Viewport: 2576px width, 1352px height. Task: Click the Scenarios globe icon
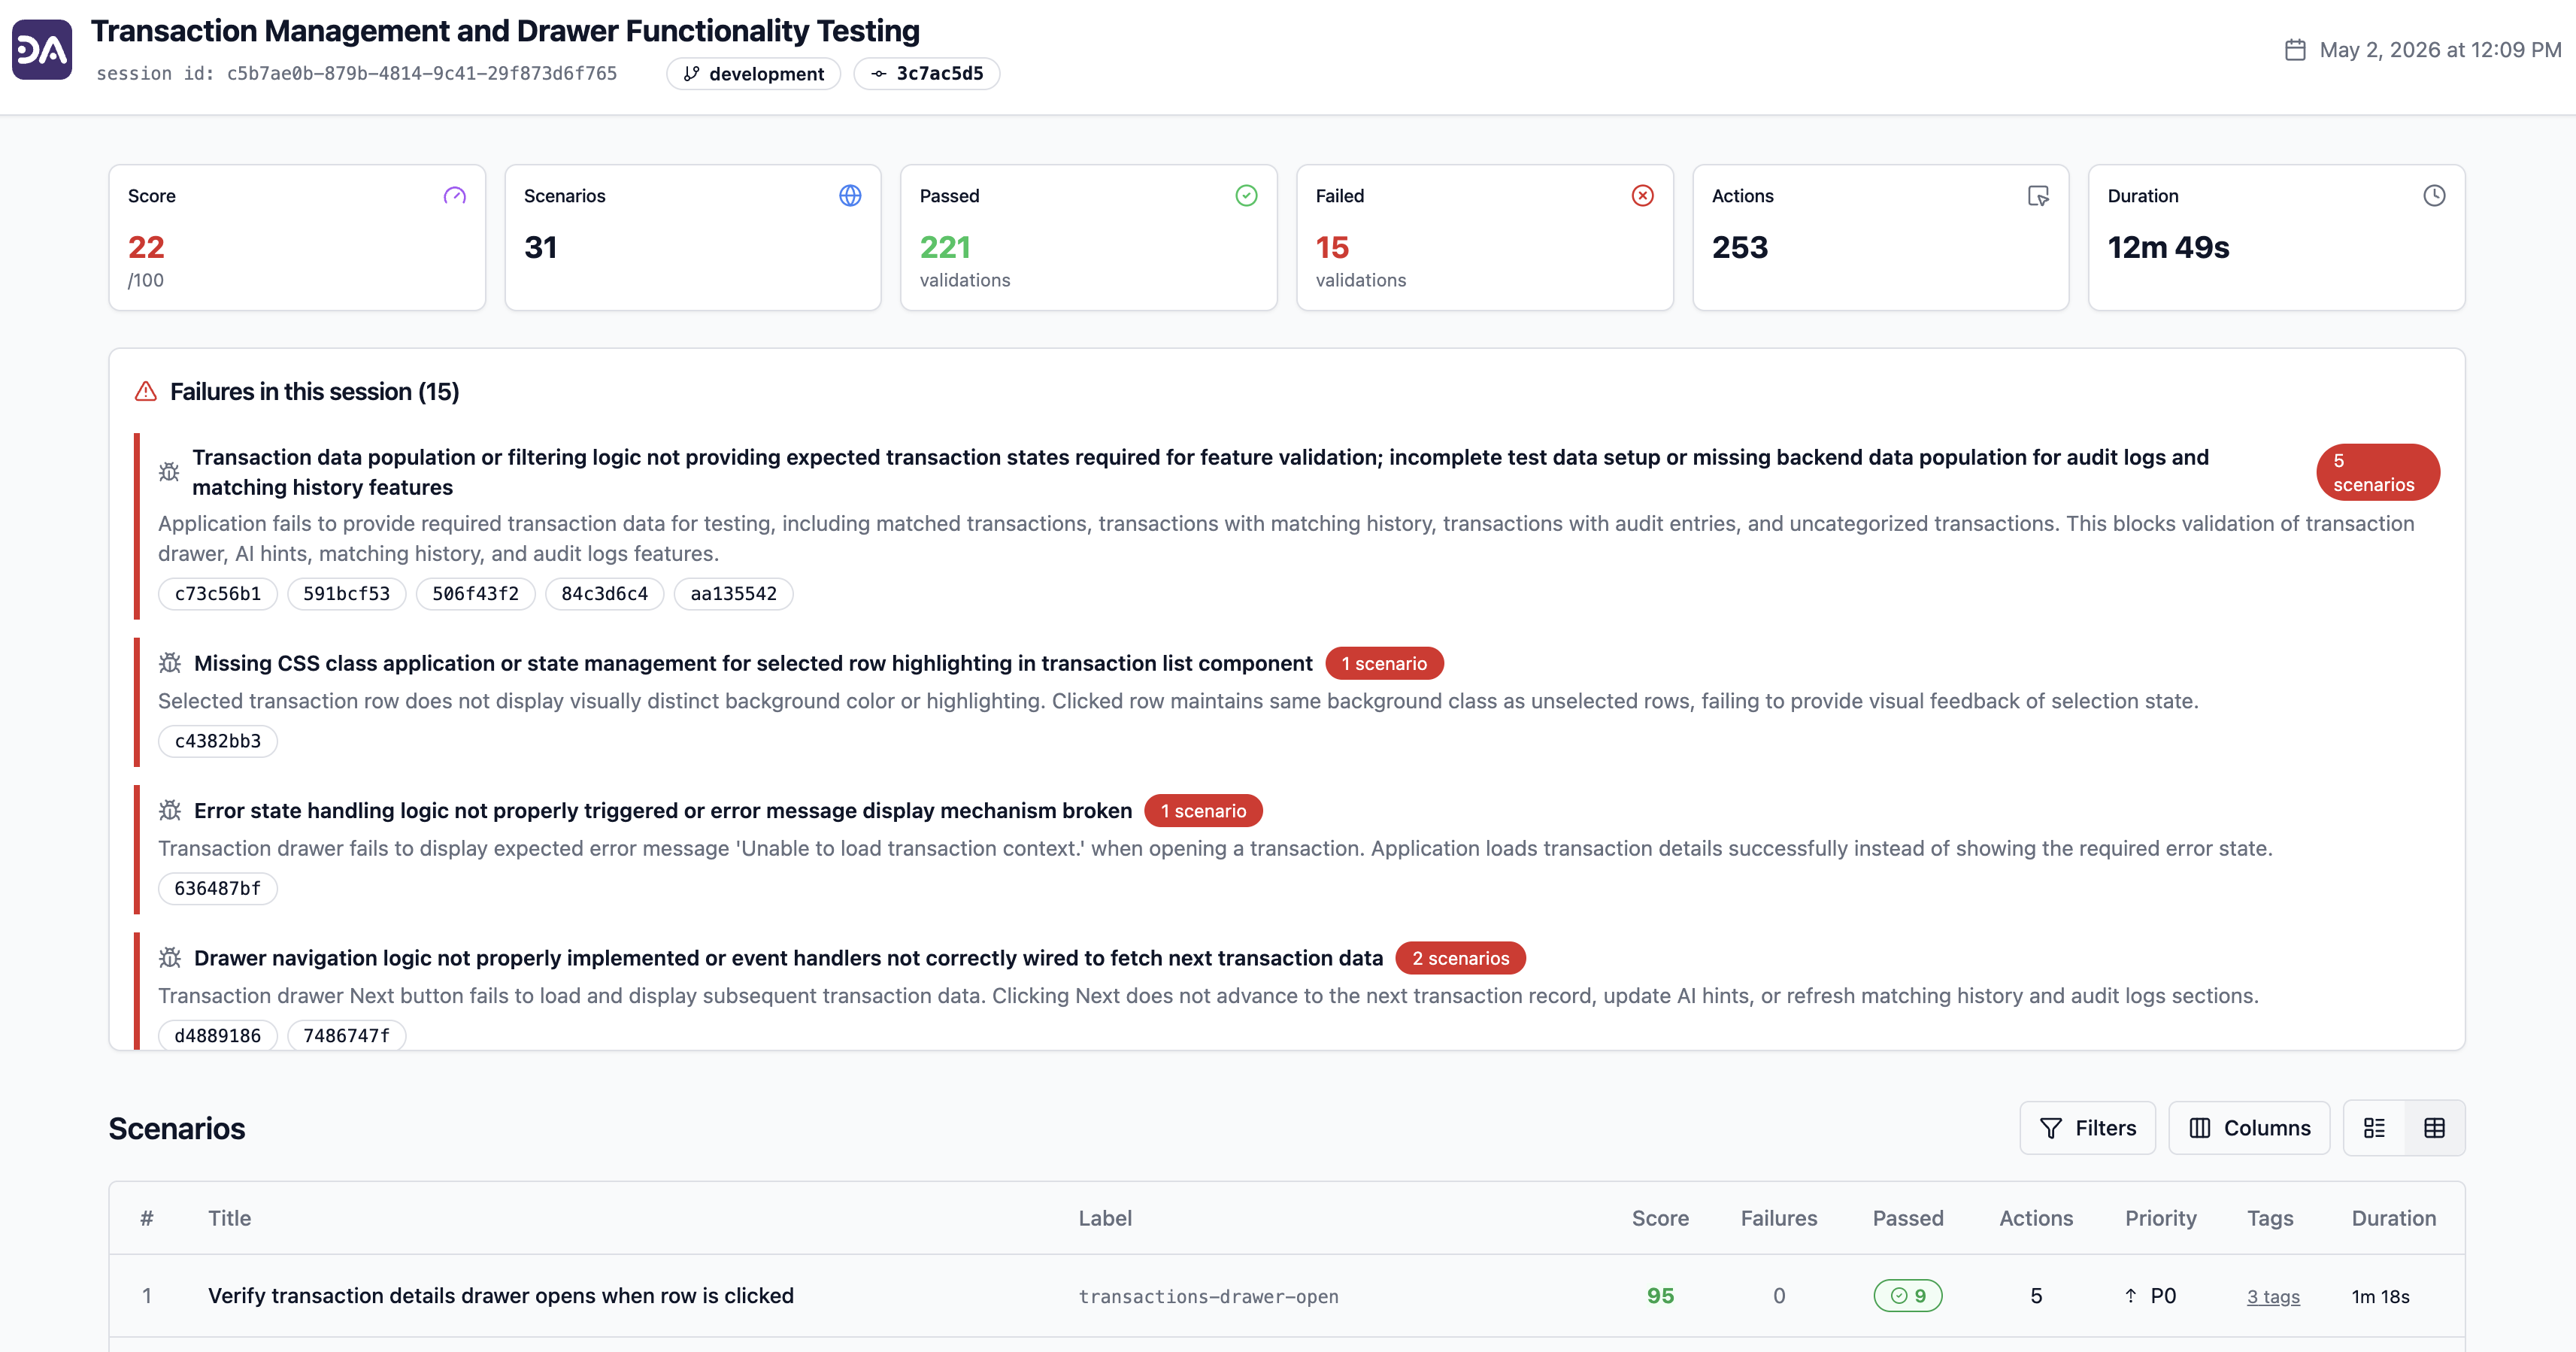(850, 196)
